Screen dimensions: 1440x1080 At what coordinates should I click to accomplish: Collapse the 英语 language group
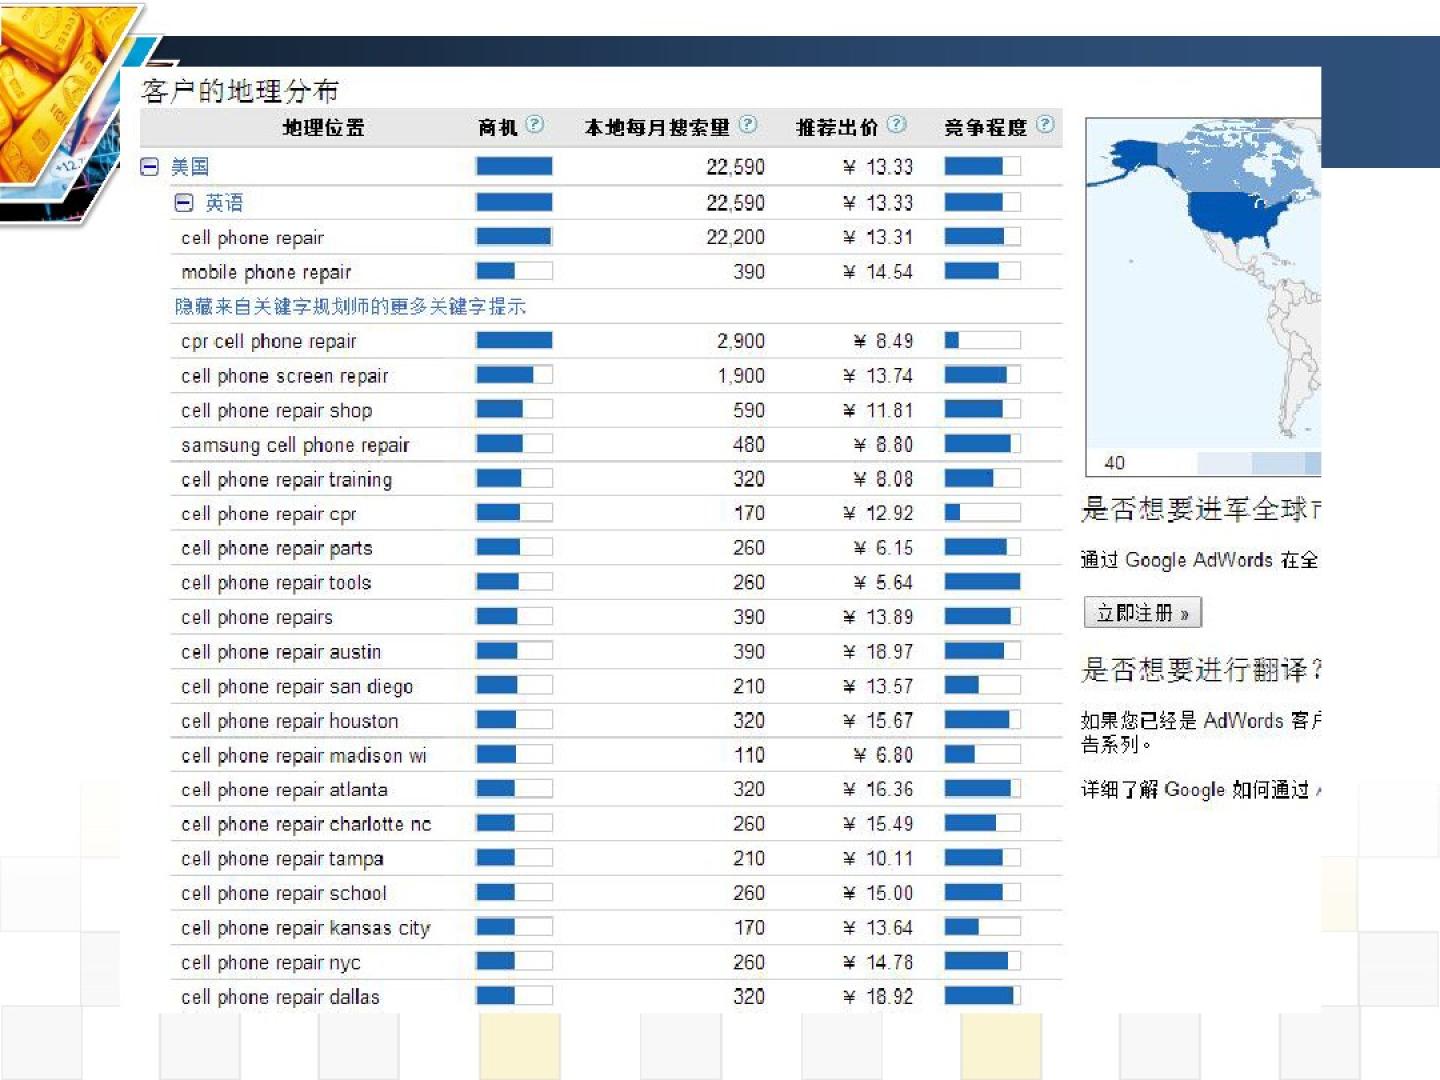[184, 203]
